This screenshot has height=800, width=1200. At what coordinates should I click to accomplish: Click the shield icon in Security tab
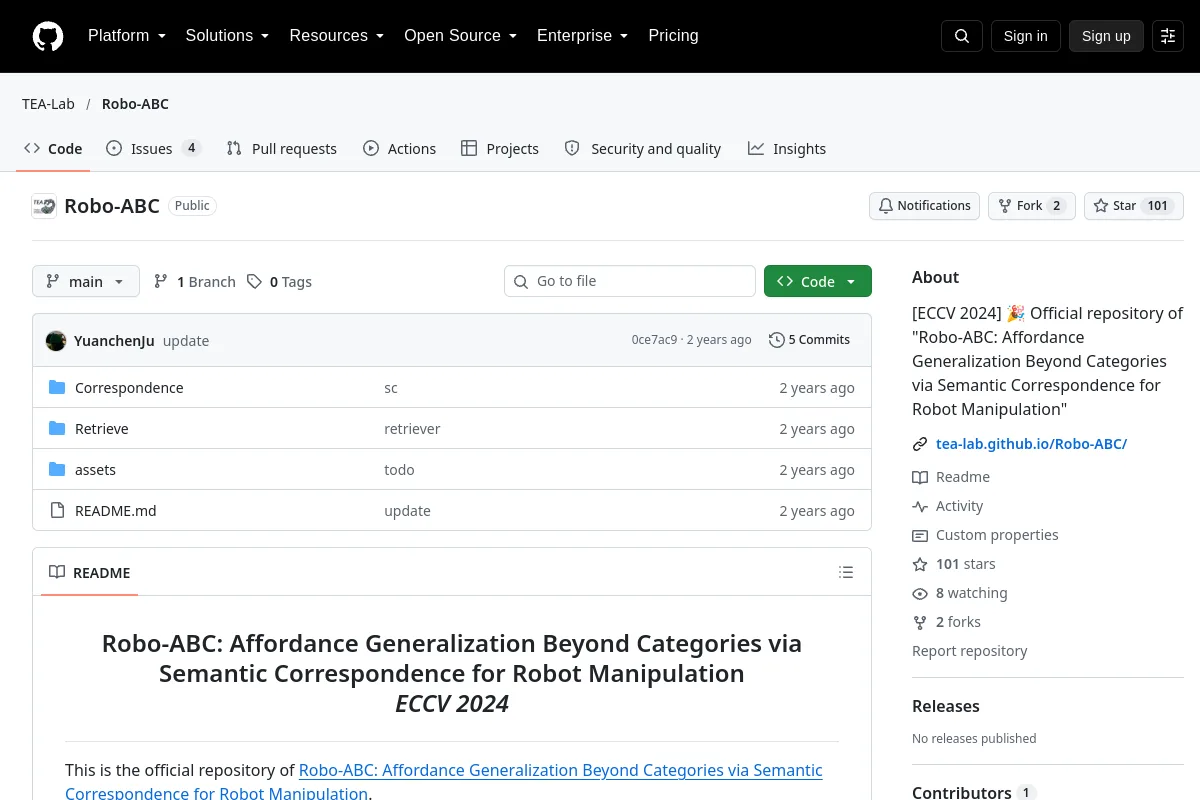click(x=572, y=148)
